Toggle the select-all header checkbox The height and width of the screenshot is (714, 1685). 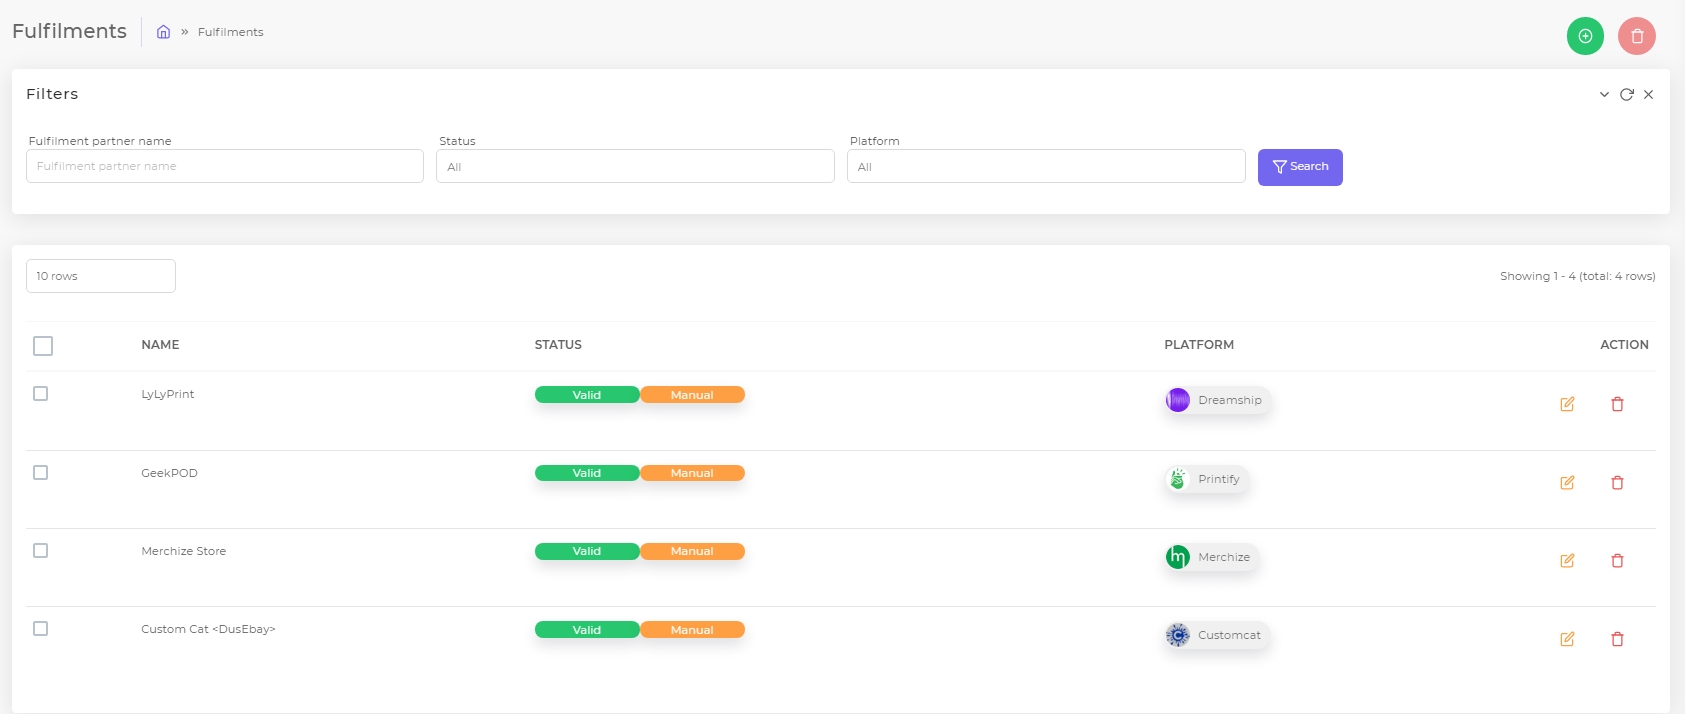point(43,346)
